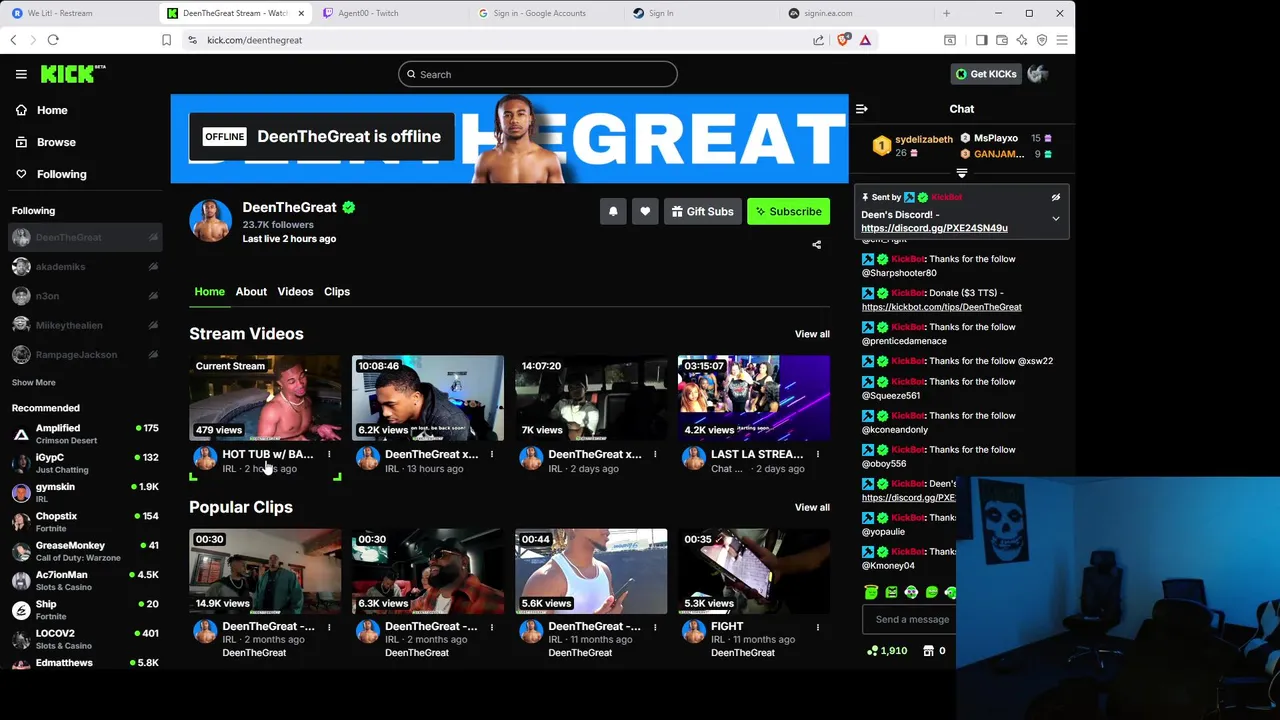Viewport: 1280px width, 720px height.
Task: Switch to the Clips channel tab
Action: tap(337, 291)
